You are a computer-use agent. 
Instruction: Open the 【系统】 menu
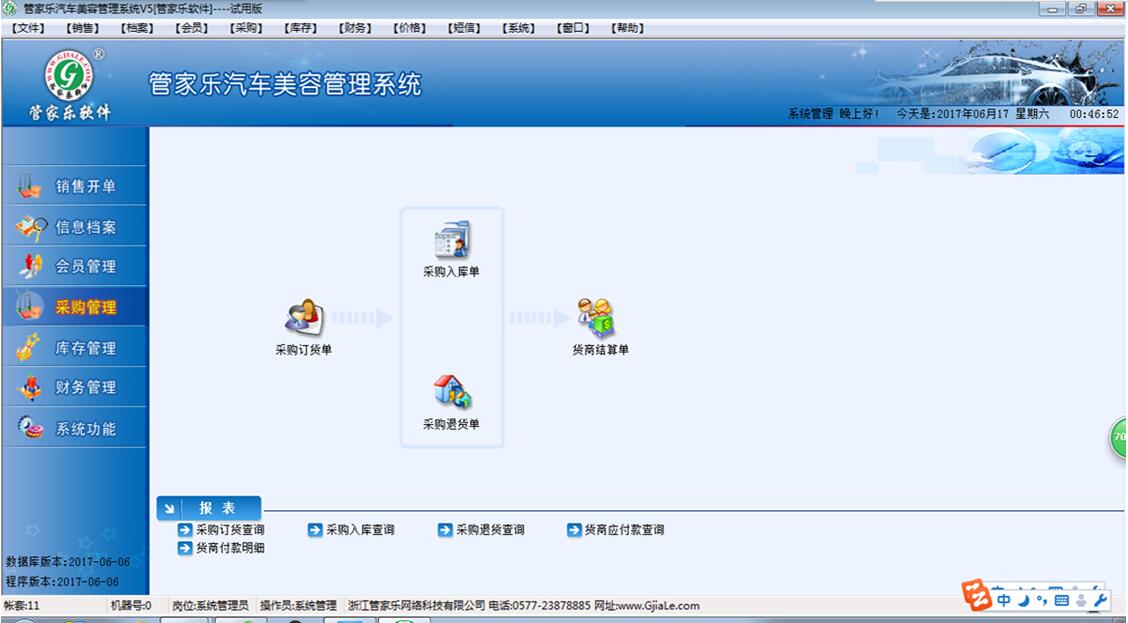click(x=517, y=27)
